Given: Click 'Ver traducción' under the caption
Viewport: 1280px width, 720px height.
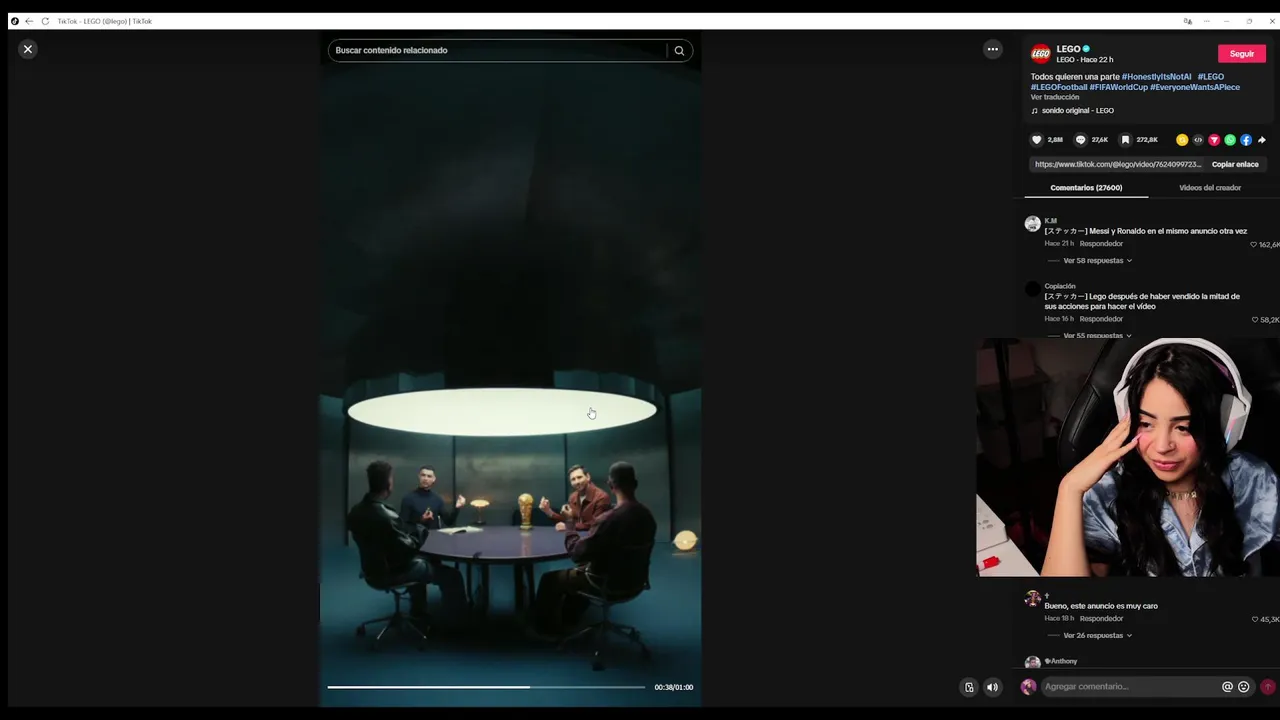Looking at the screenshot, I should point(1055,97).
